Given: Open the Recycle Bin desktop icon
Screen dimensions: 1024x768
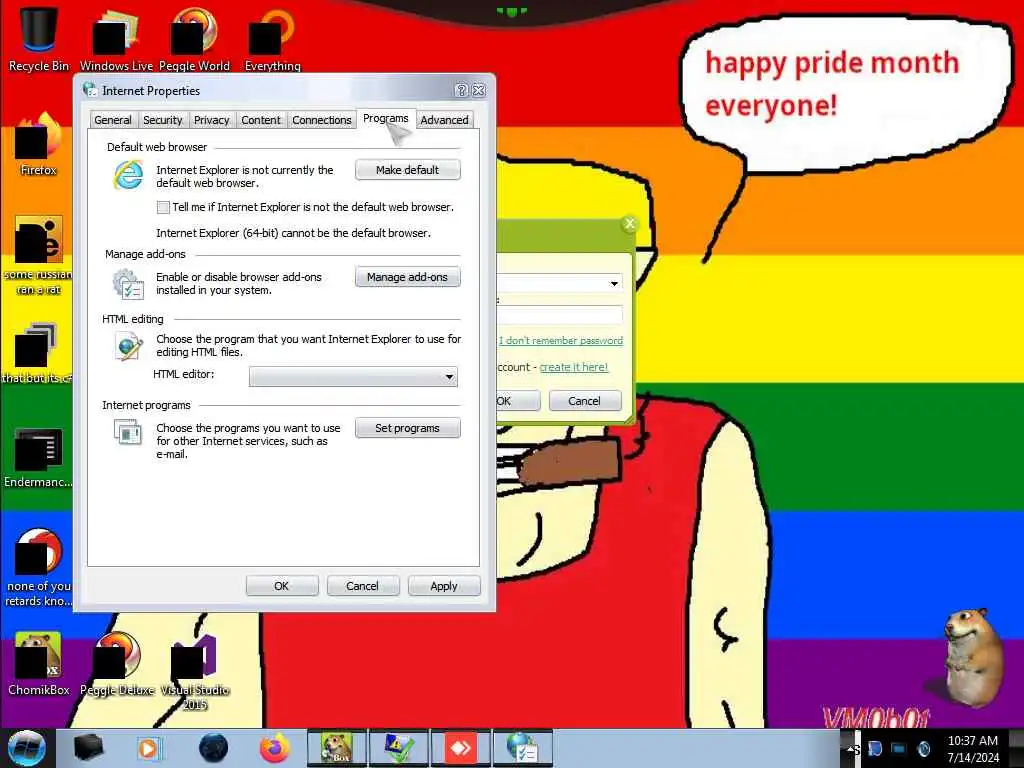Looking at the screenshot, I should click(39, 39).
